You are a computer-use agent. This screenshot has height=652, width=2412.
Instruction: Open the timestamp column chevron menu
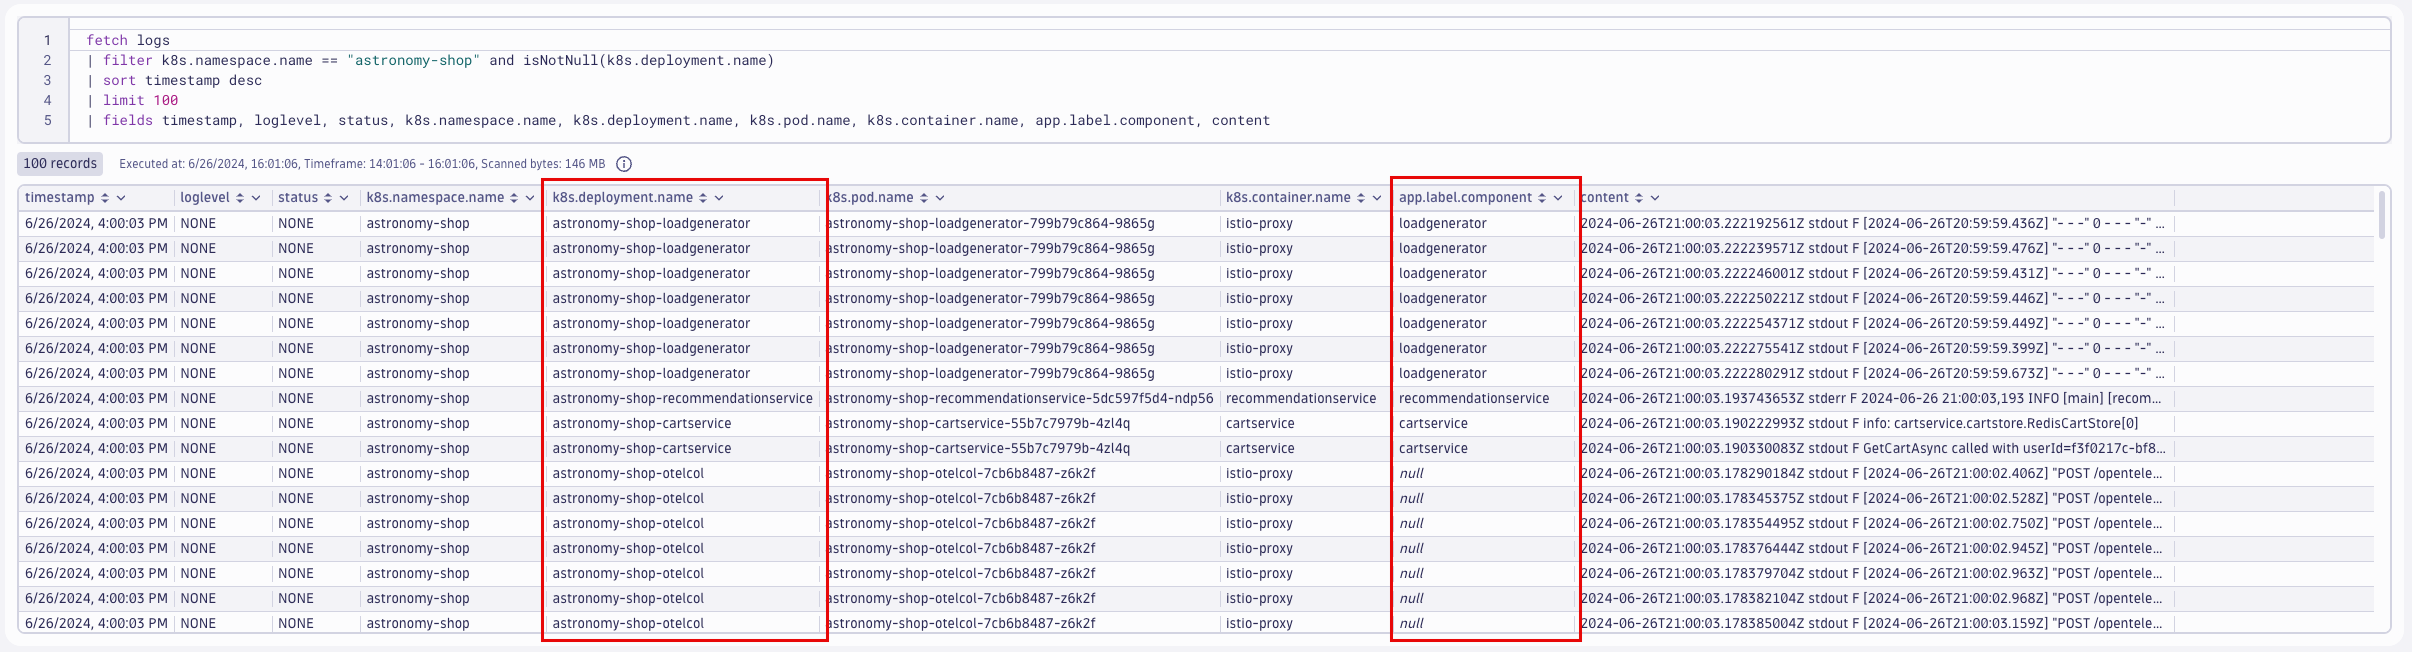[x=121, y=198]
